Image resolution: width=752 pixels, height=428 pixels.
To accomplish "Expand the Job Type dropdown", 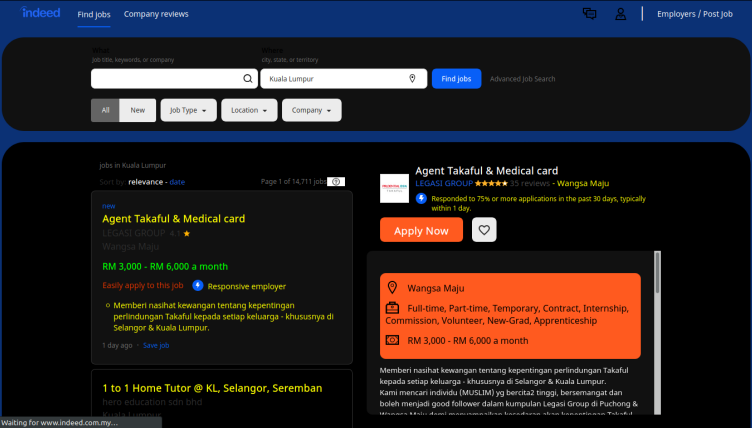I will pyautogui.click(x=188, y=110).
